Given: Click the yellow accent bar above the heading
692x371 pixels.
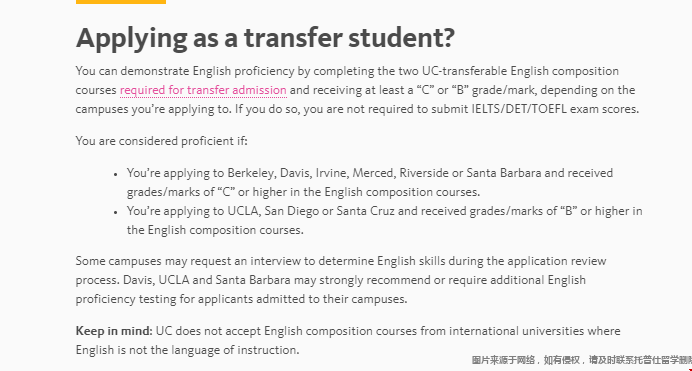Looking at the screenshot, I should pos(121,2).
